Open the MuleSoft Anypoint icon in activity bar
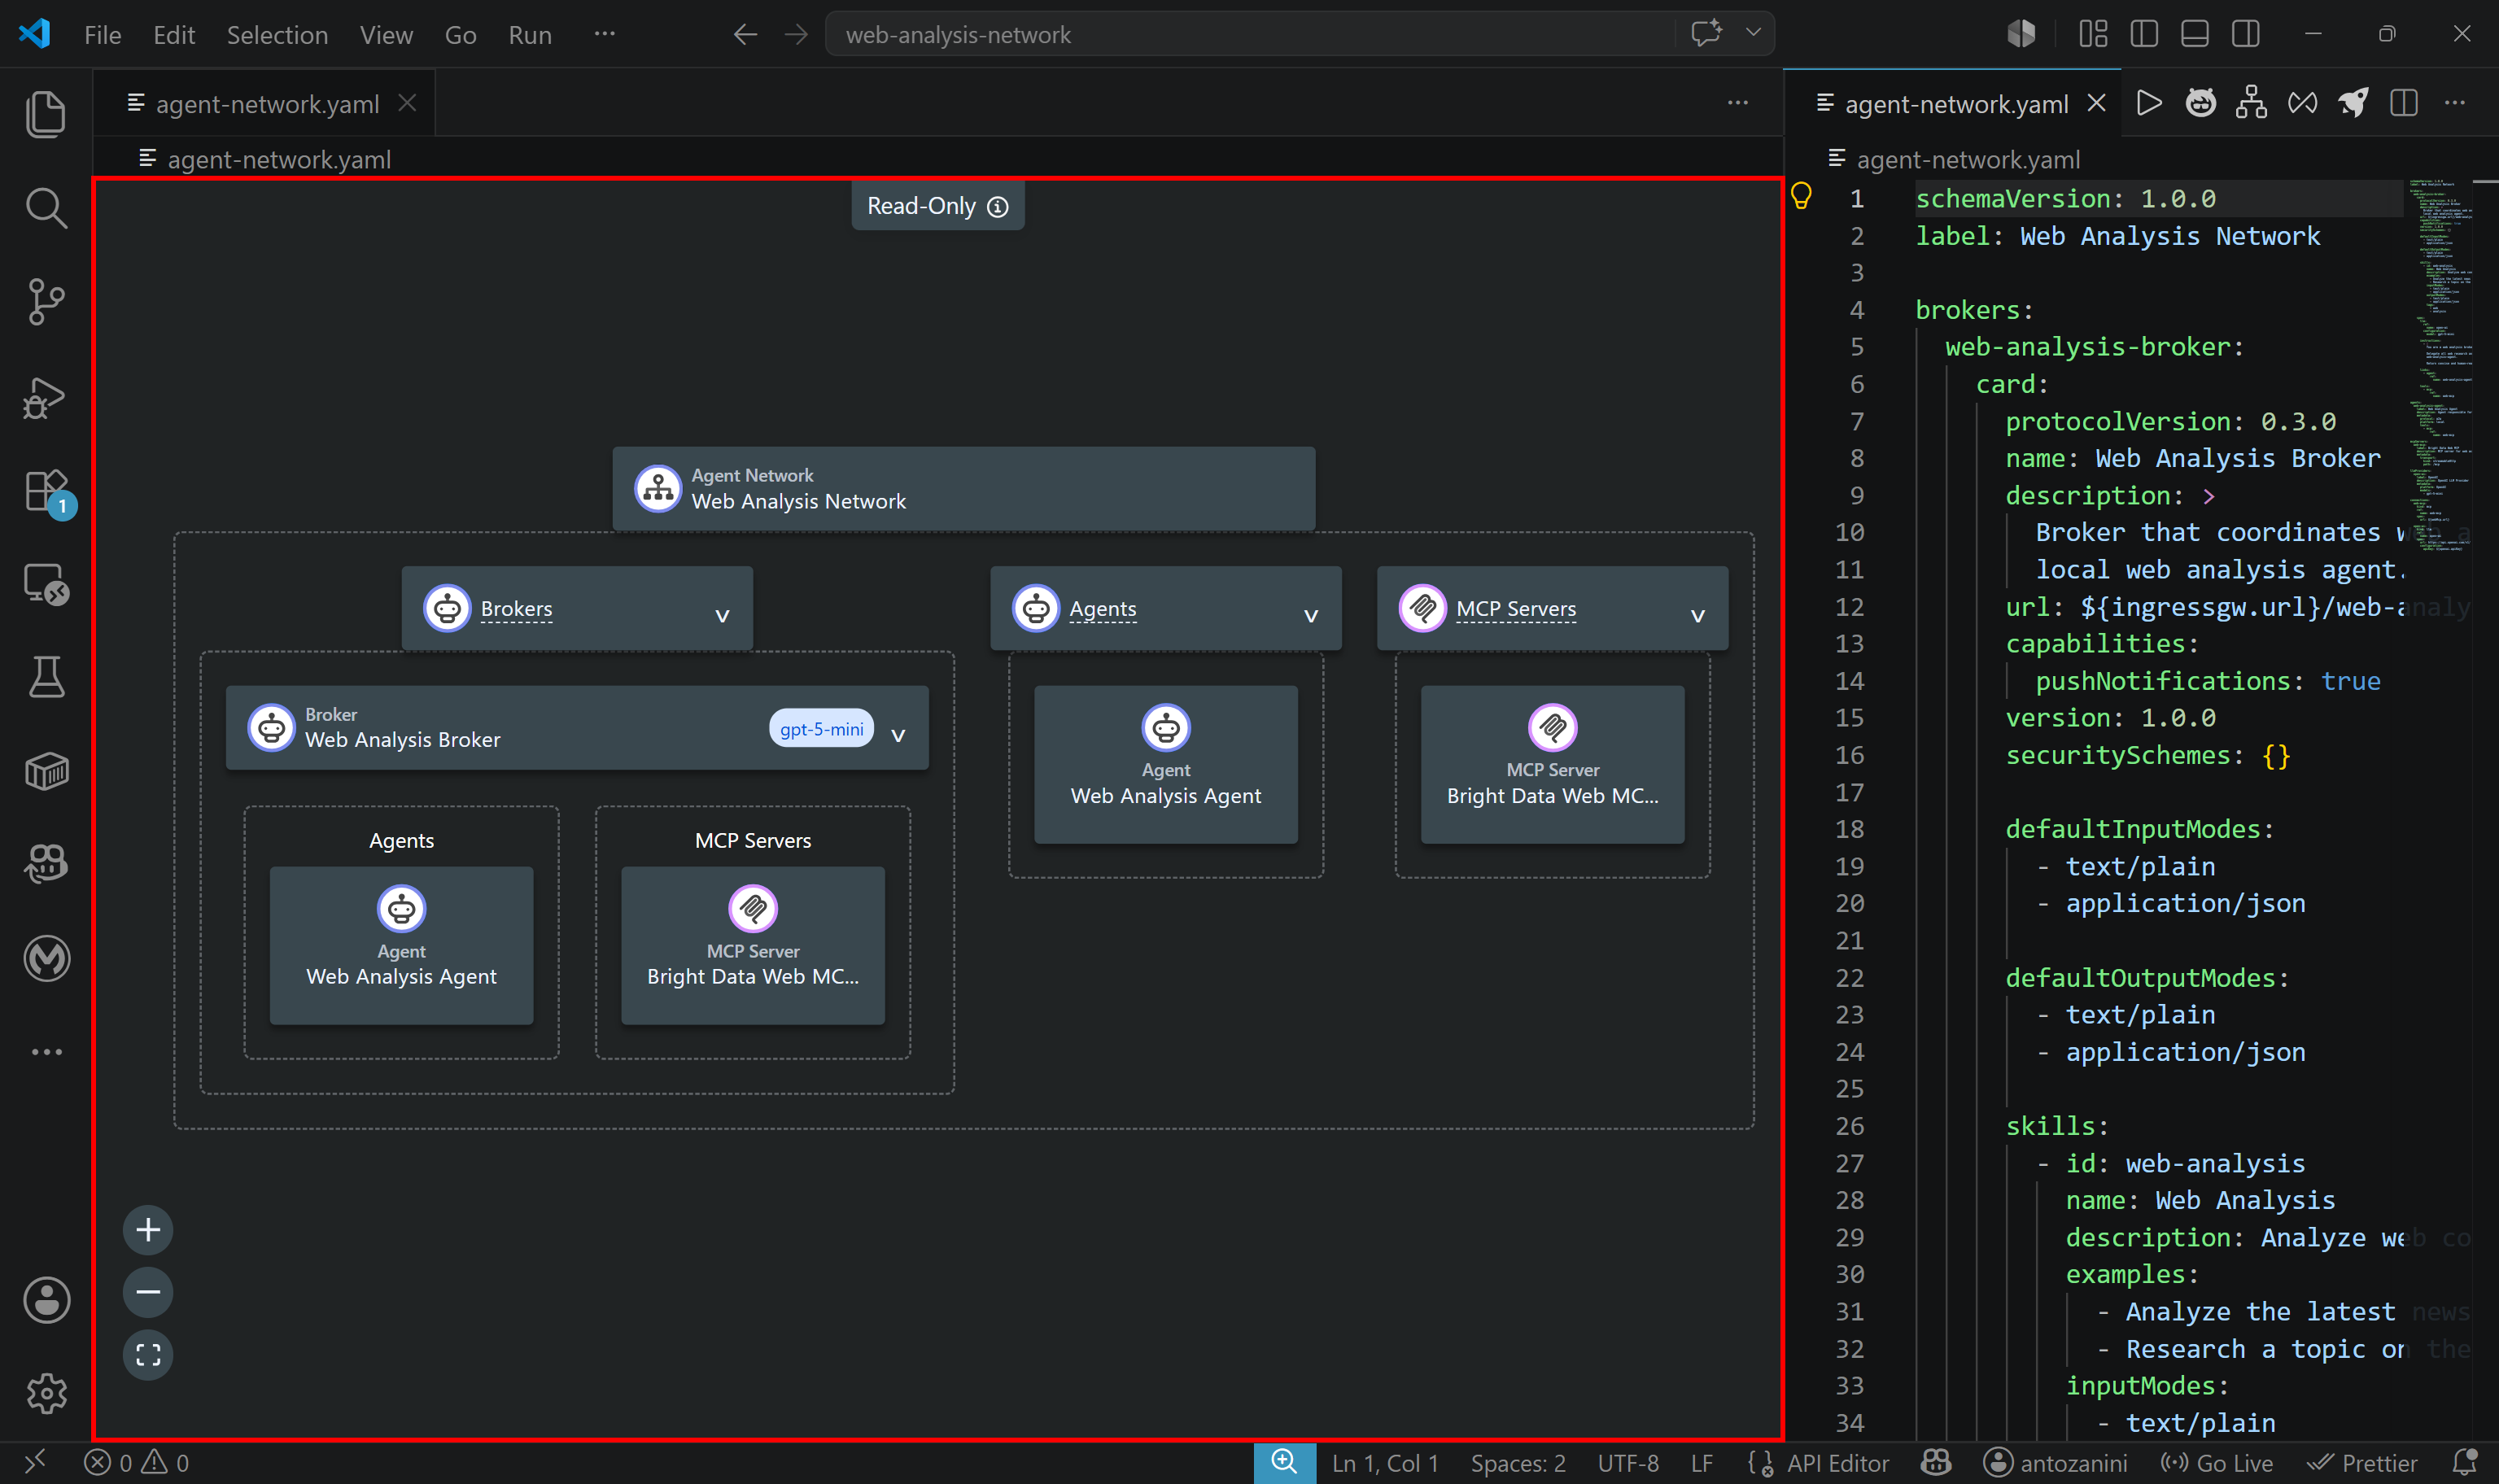Image resolution: width=2499 pixels, height=1484 pixels. click(46, 958)
